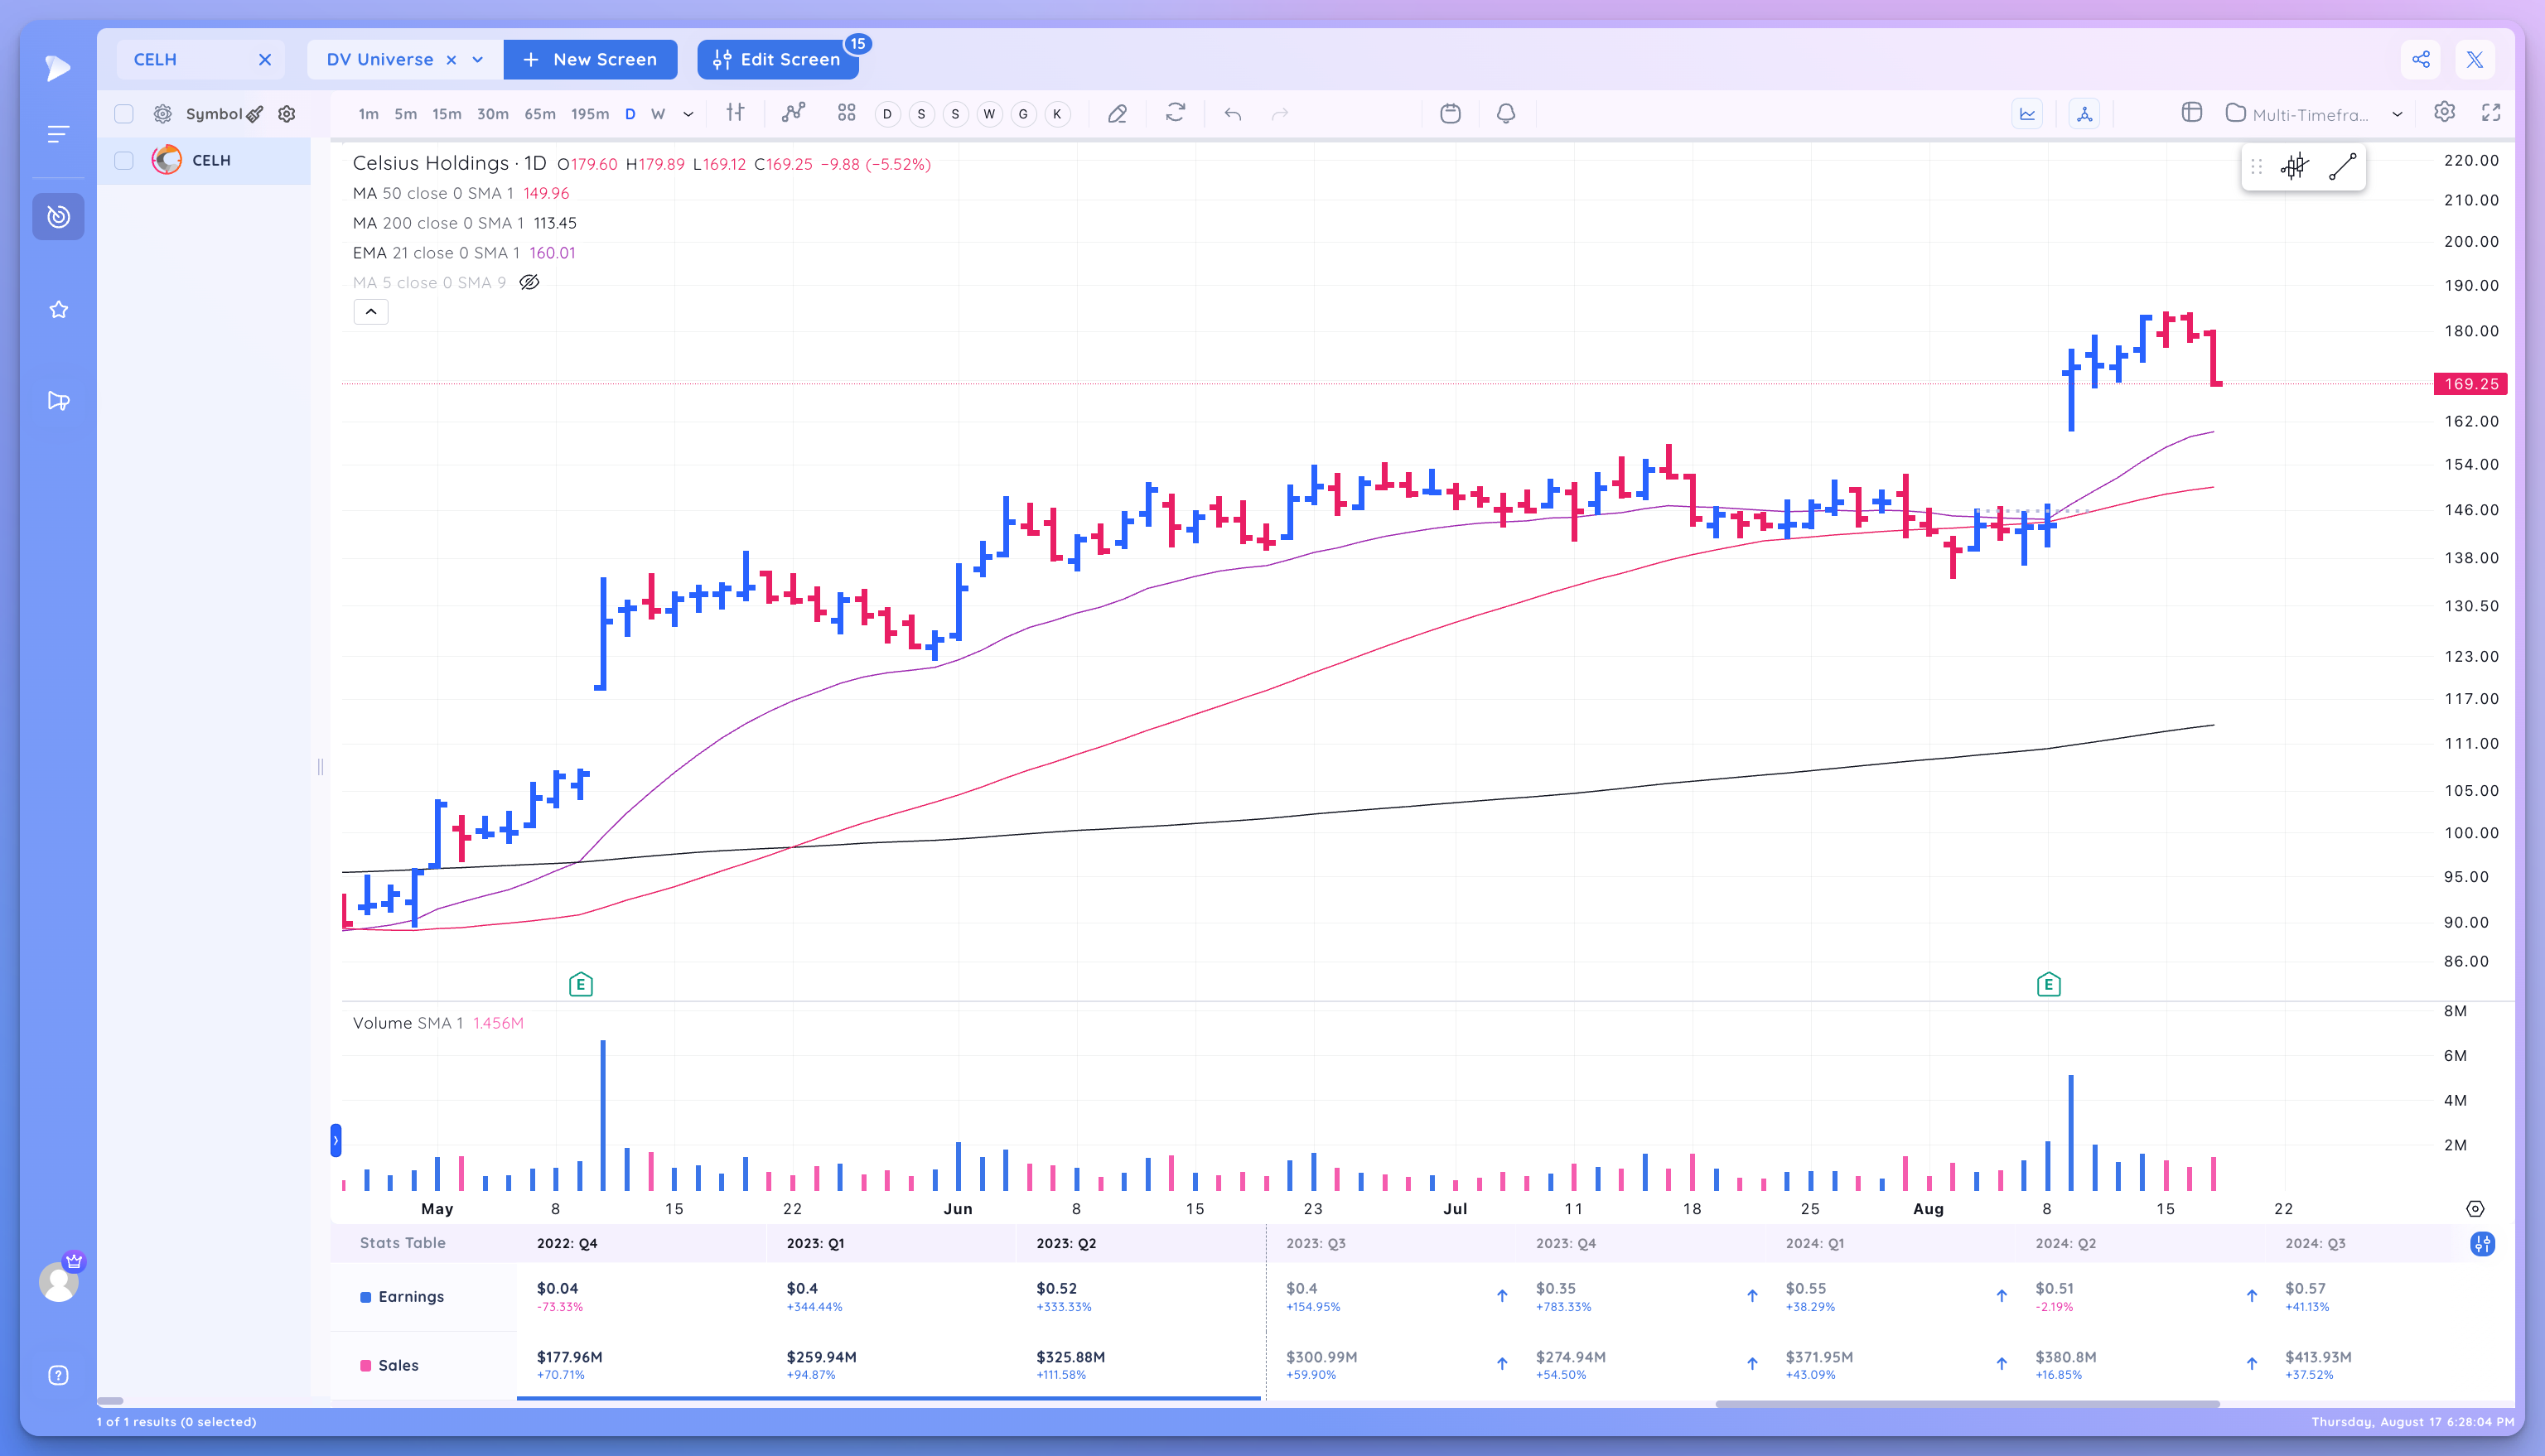Click the refresh sync icon

tap(1175, 113)
